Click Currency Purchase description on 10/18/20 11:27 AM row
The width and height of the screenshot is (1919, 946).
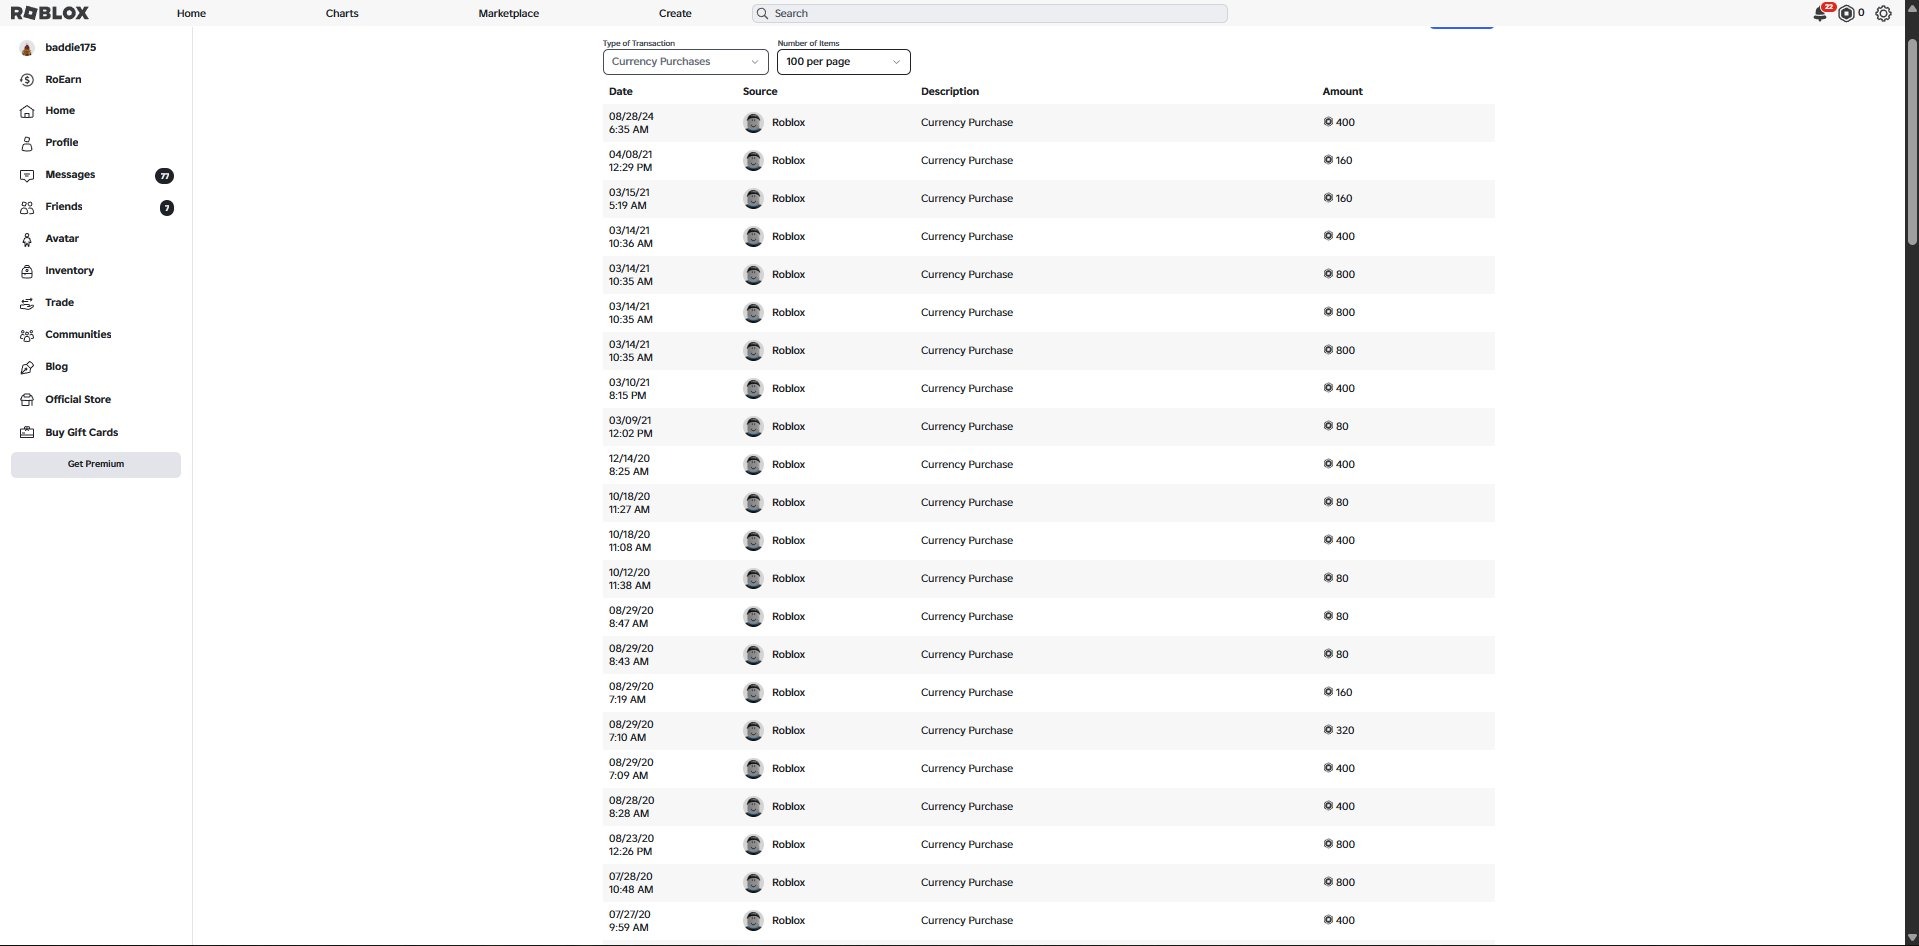click(x=967, y=503)
